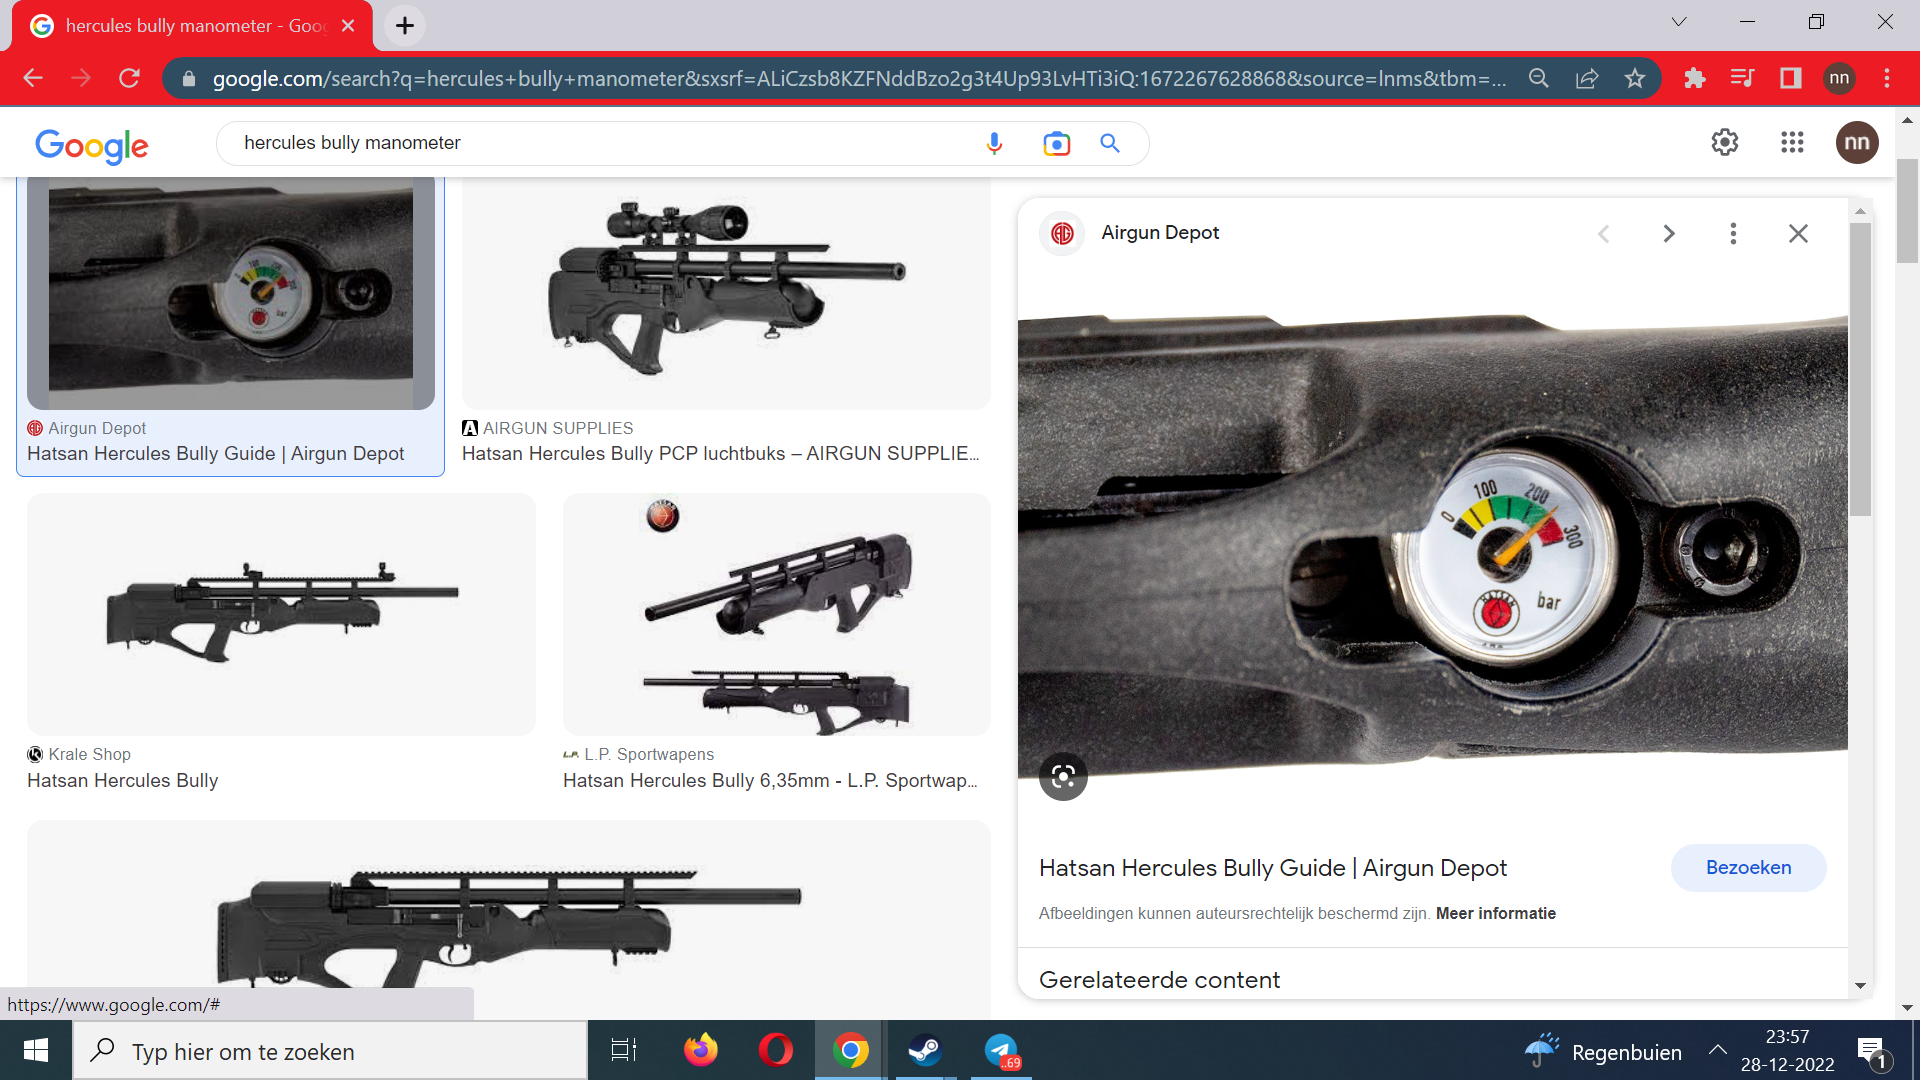
Task: Open the L.P. Sportwapens rifle thumbnail
Action: point(777,614)
